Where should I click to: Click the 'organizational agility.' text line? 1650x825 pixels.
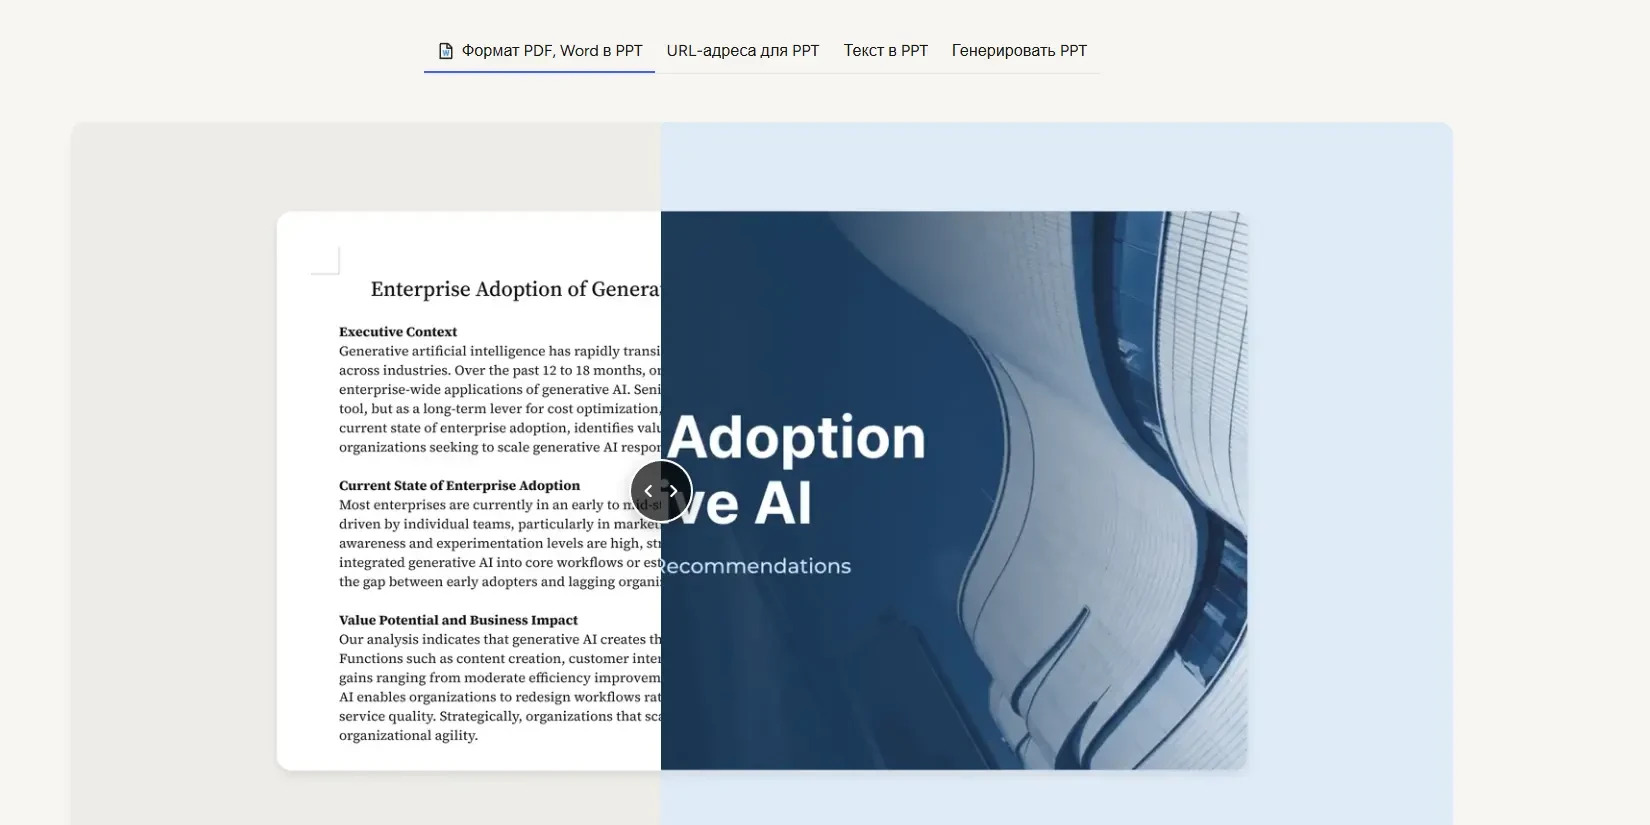(408, 736)
